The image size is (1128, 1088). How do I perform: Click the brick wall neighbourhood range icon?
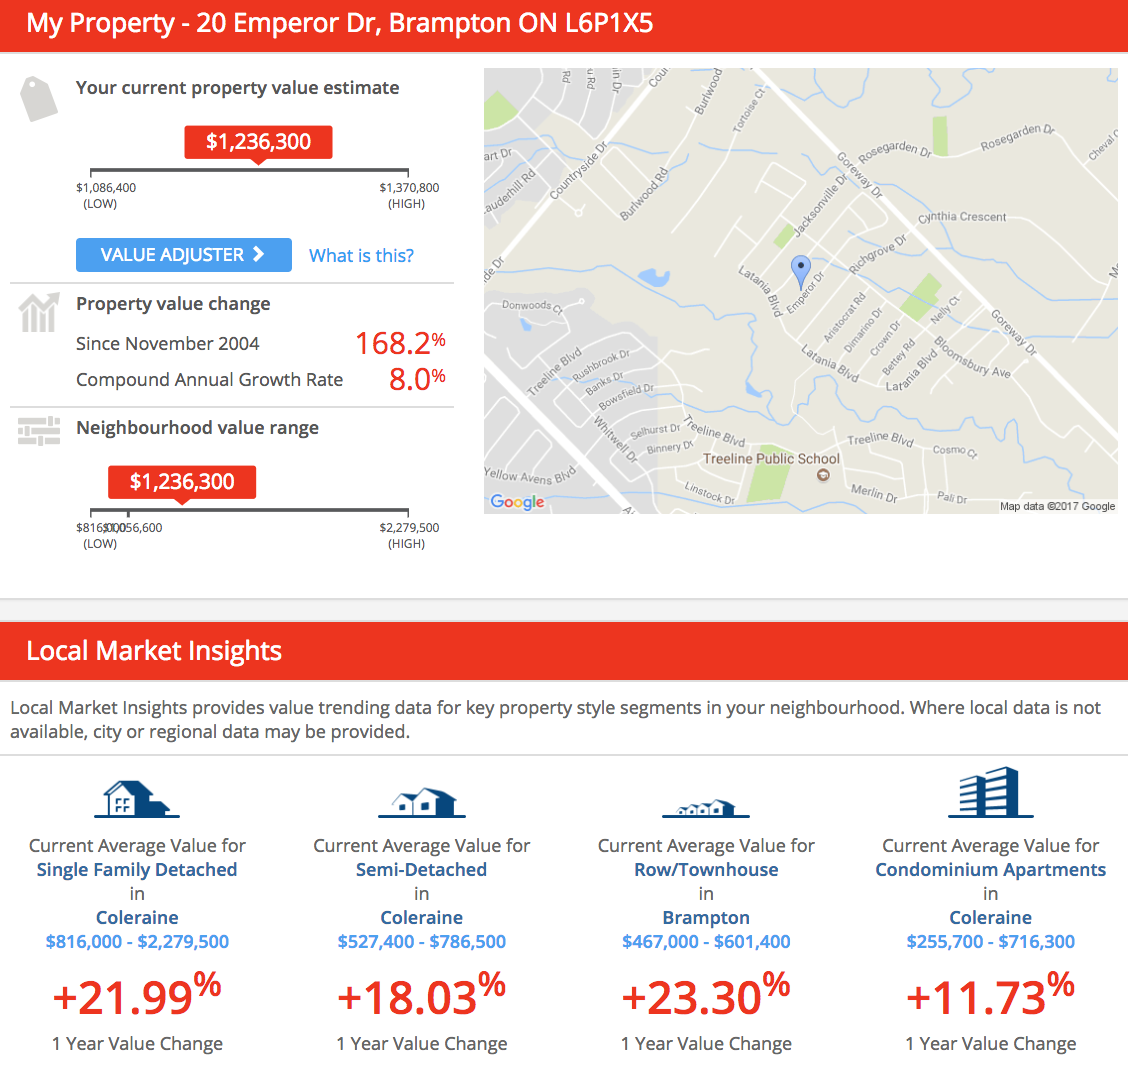pyautogui.click(x=39, y=431)
